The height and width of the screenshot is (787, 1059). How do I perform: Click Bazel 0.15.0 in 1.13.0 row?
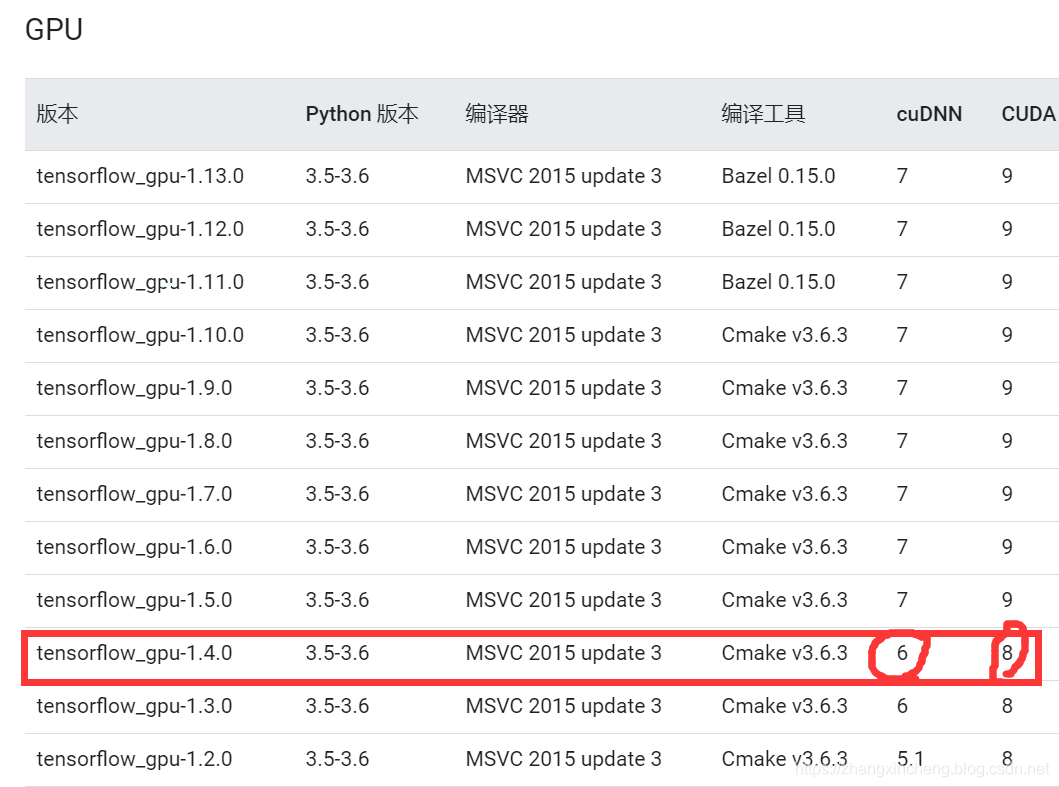(778, 176)
